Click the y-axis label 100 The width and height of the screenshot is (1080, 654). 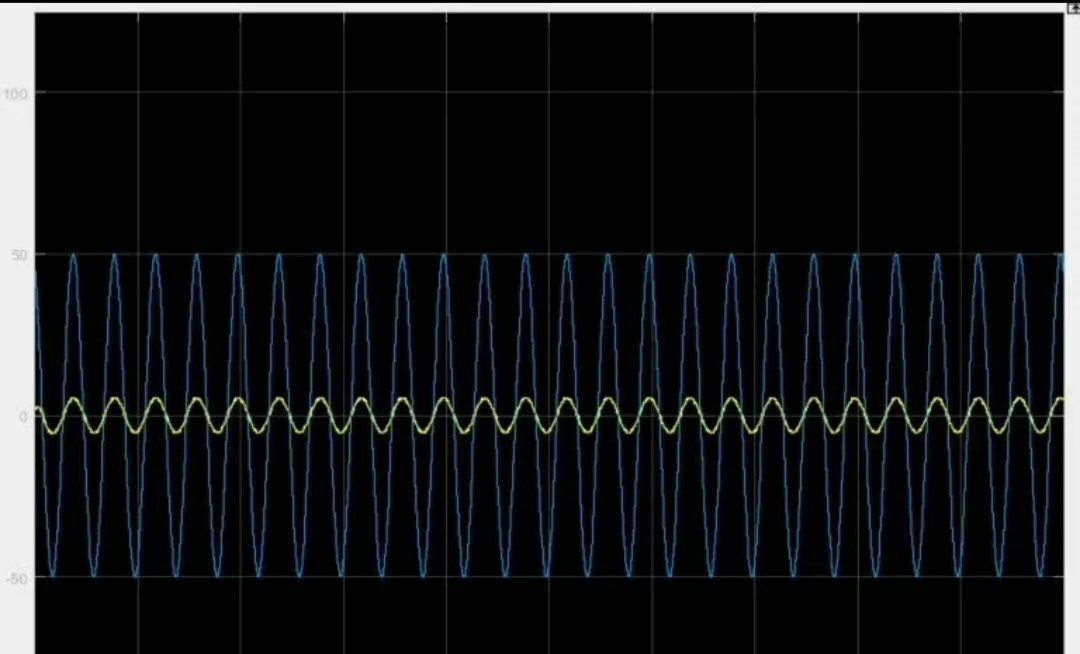tap(14, 93)
